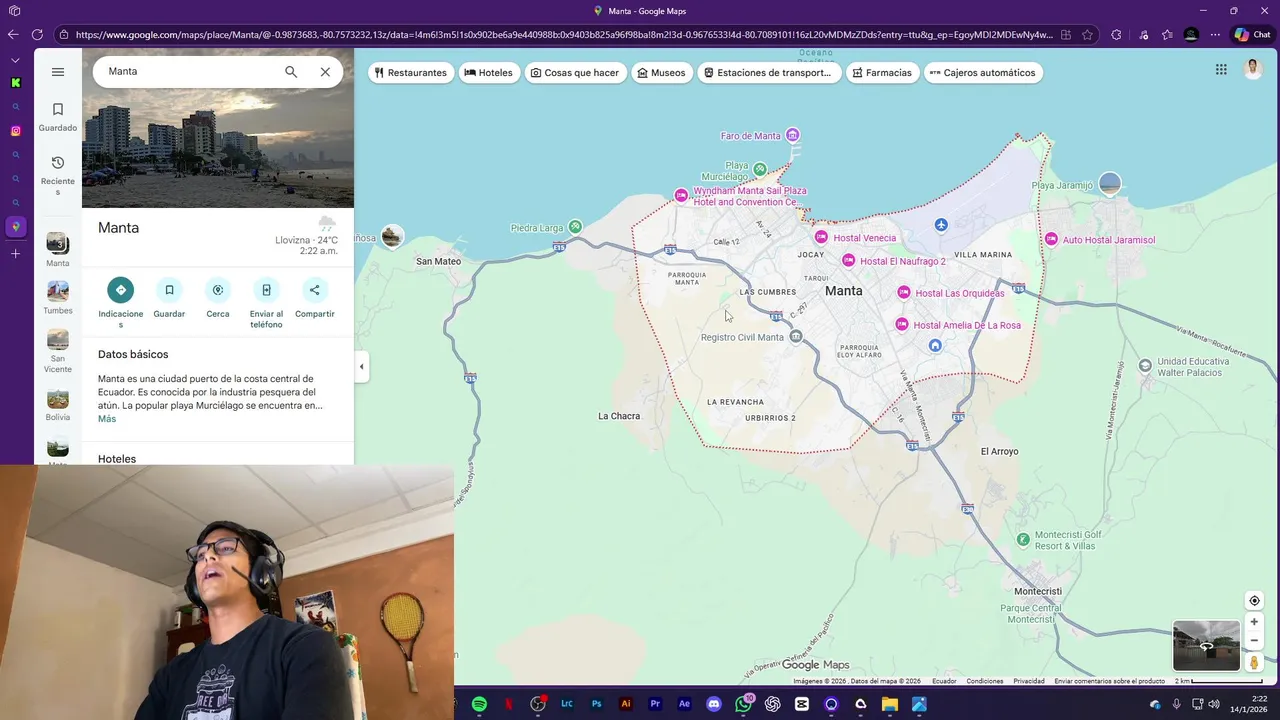The width and height of the screenshot is (1280, 720).
Task: Click the Condiciones footer link
Action: point(985,681)
